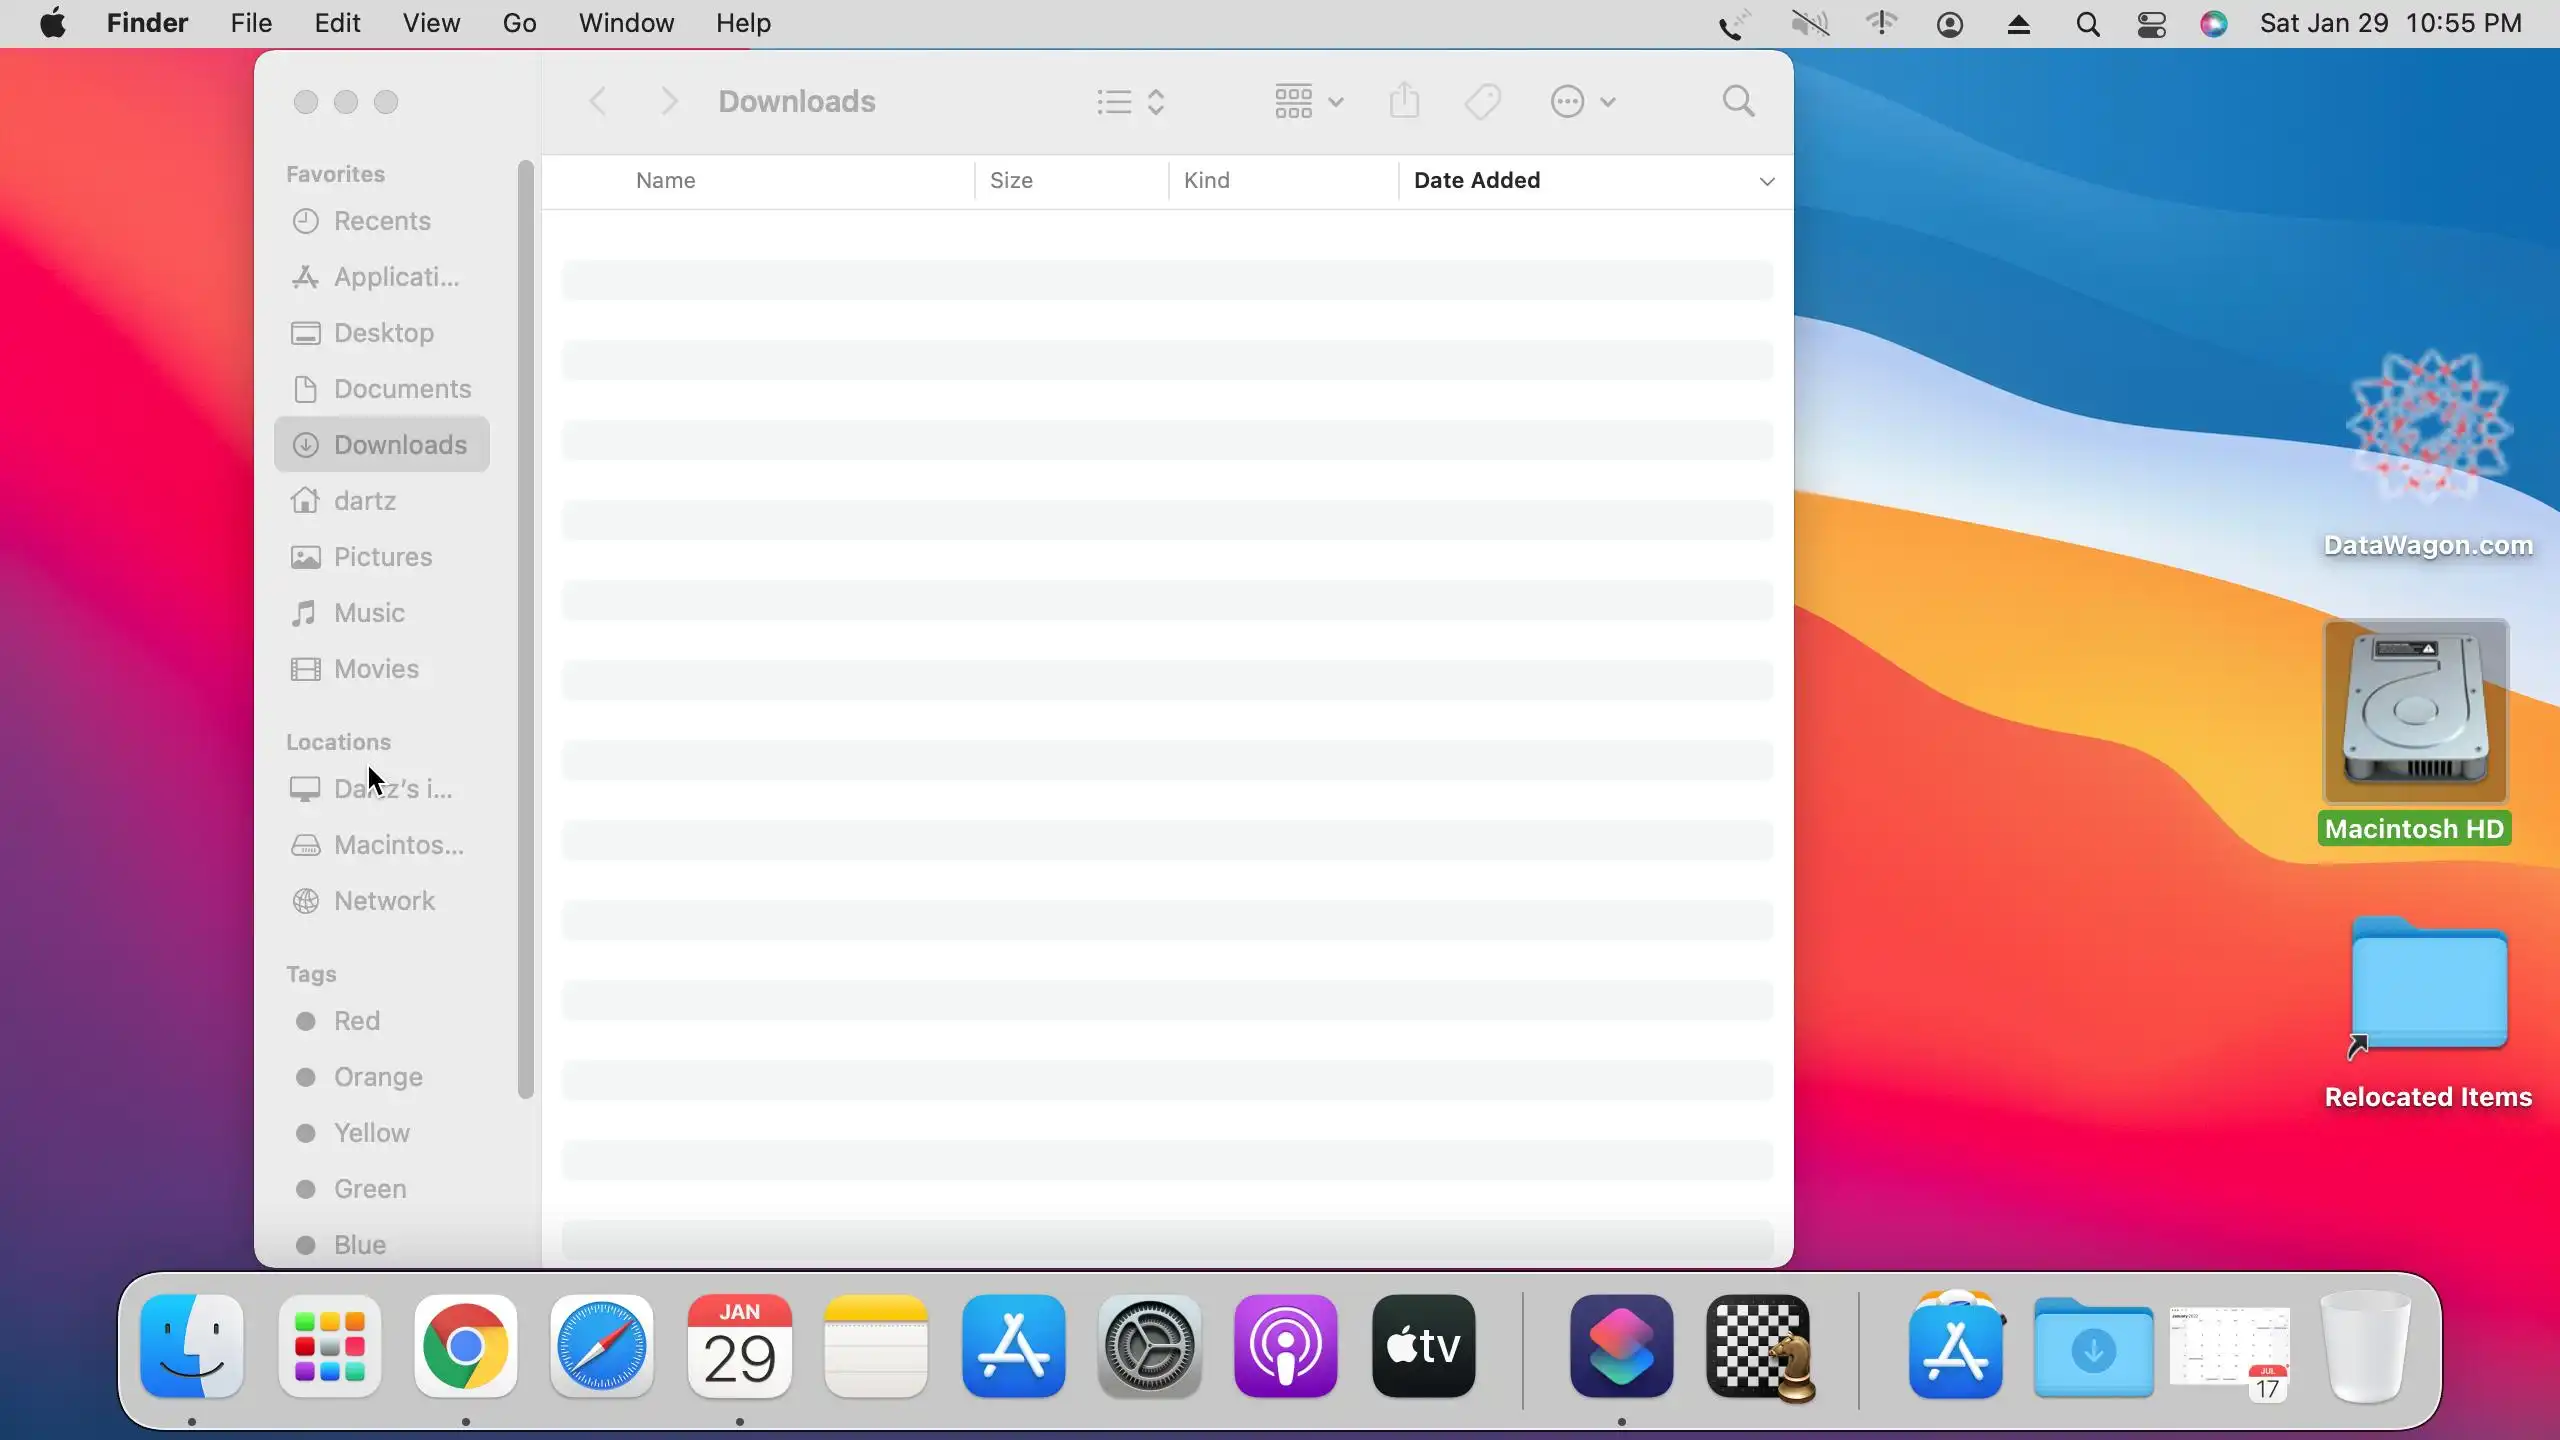Toggle the muted sound menu bar icon
The width and height of the screenshot is (2560, 1440).
1810,24
